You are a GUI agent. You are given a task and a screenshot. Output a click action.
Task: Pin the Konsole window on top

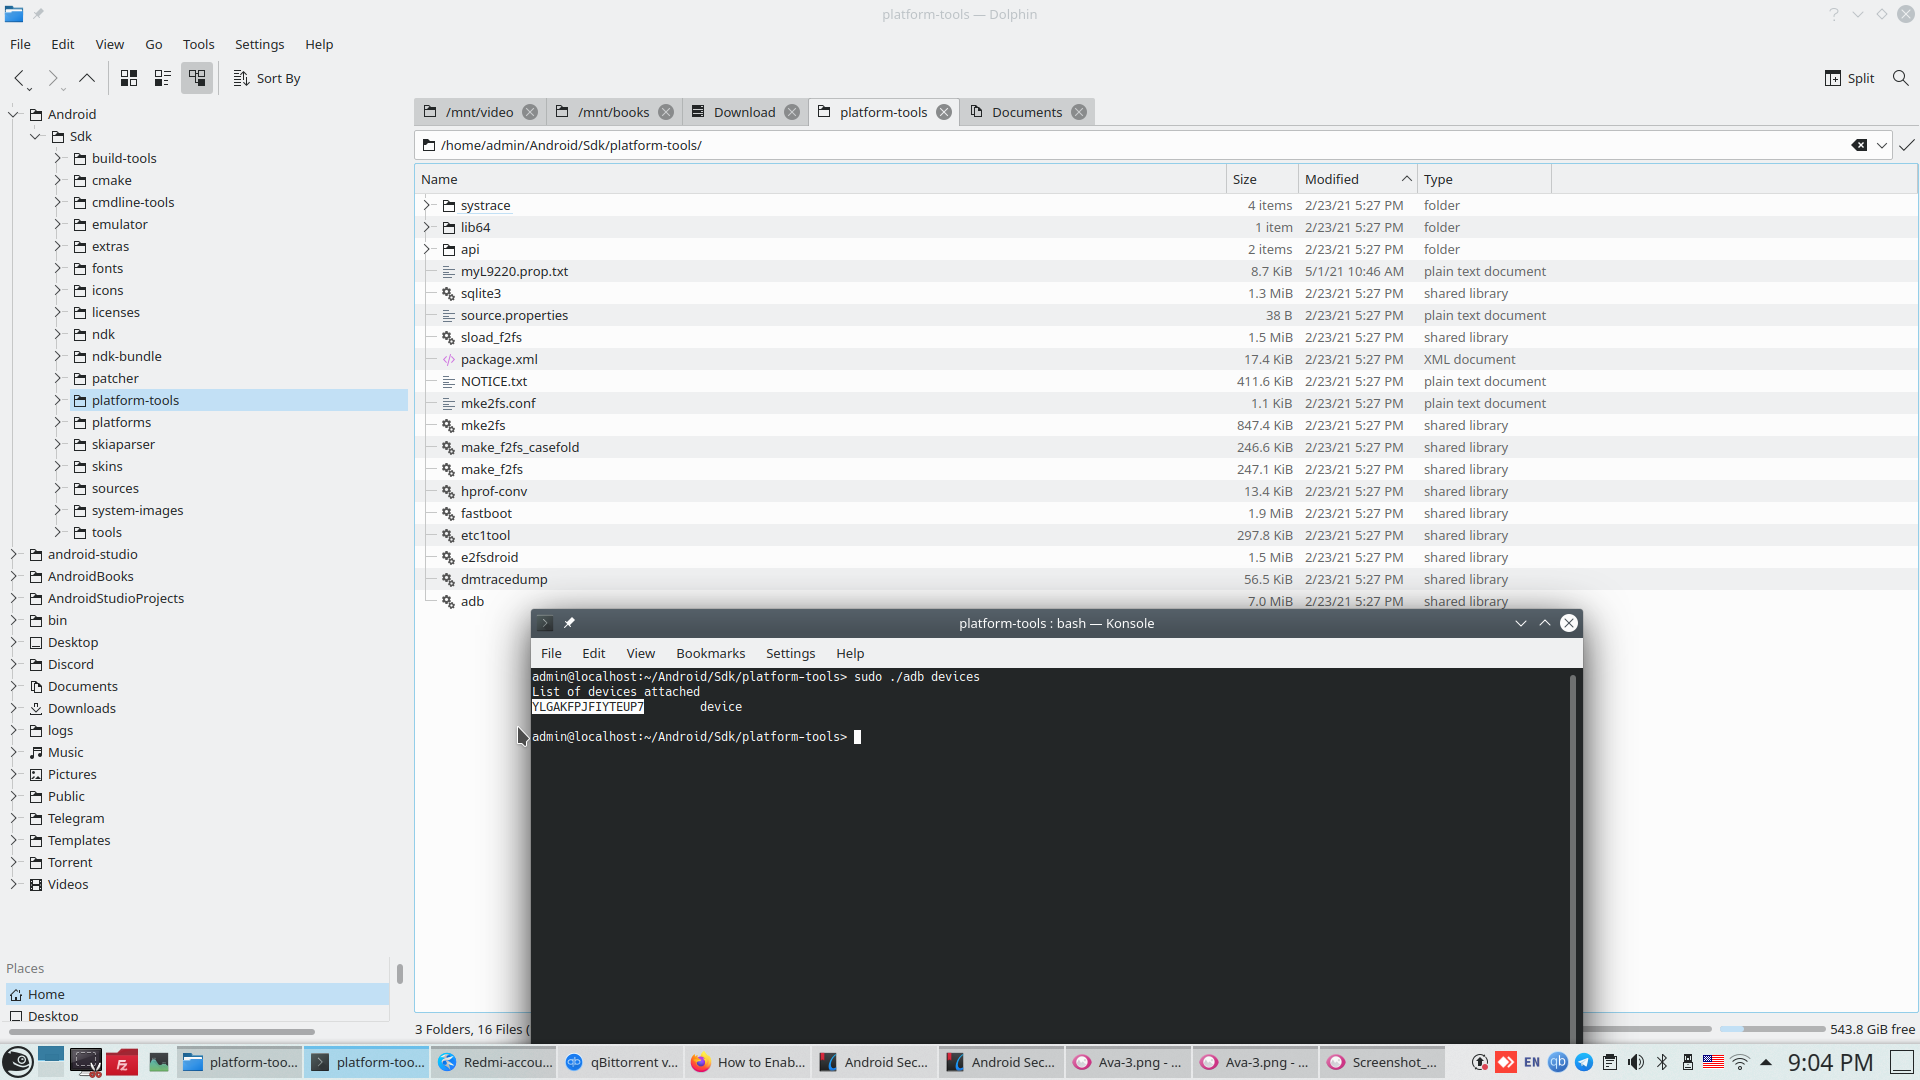click(x=569, y=623)
